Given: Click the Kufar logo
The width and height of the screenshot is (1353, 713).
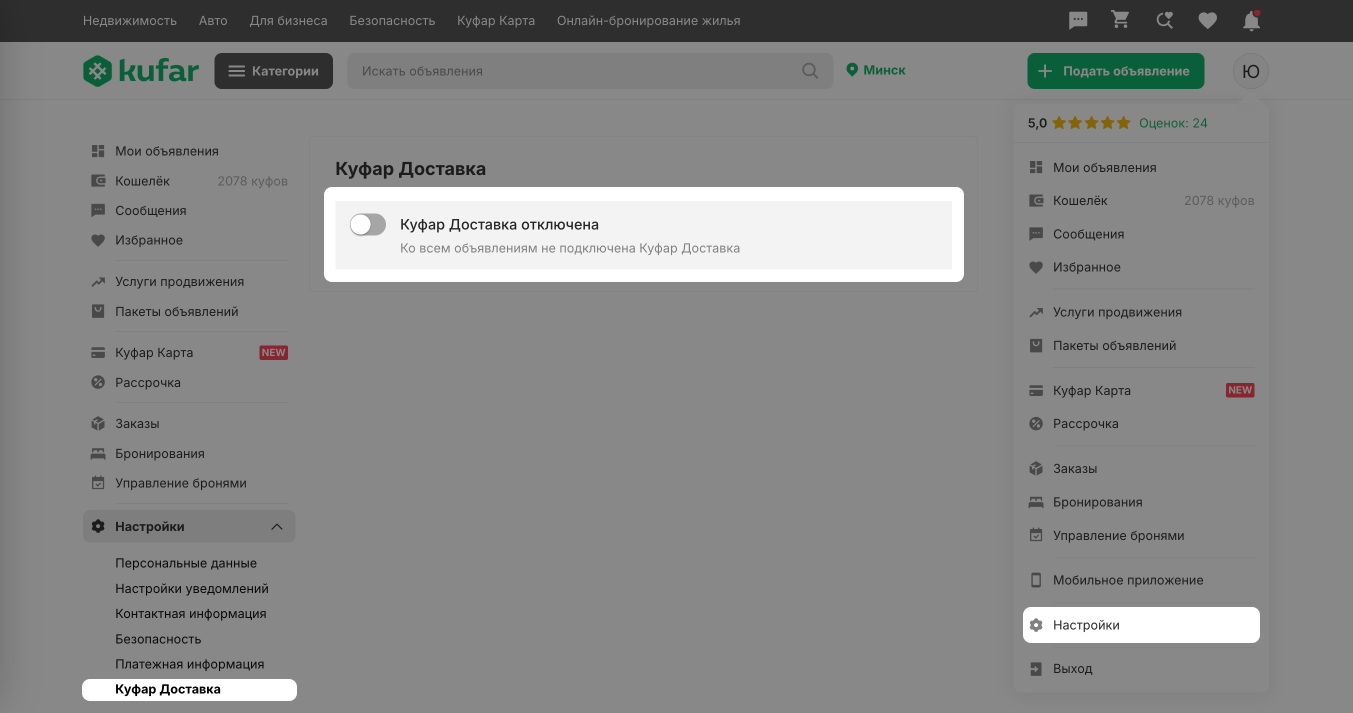Looking at the screenshot, I should click(x=141, y=71).
